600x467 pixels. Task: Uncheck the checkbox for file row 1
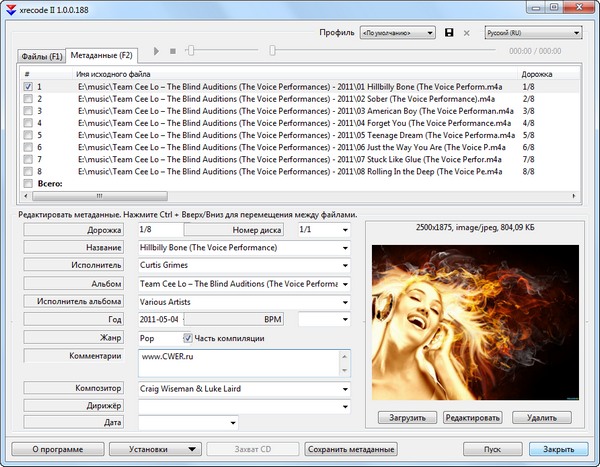[27, 87]
